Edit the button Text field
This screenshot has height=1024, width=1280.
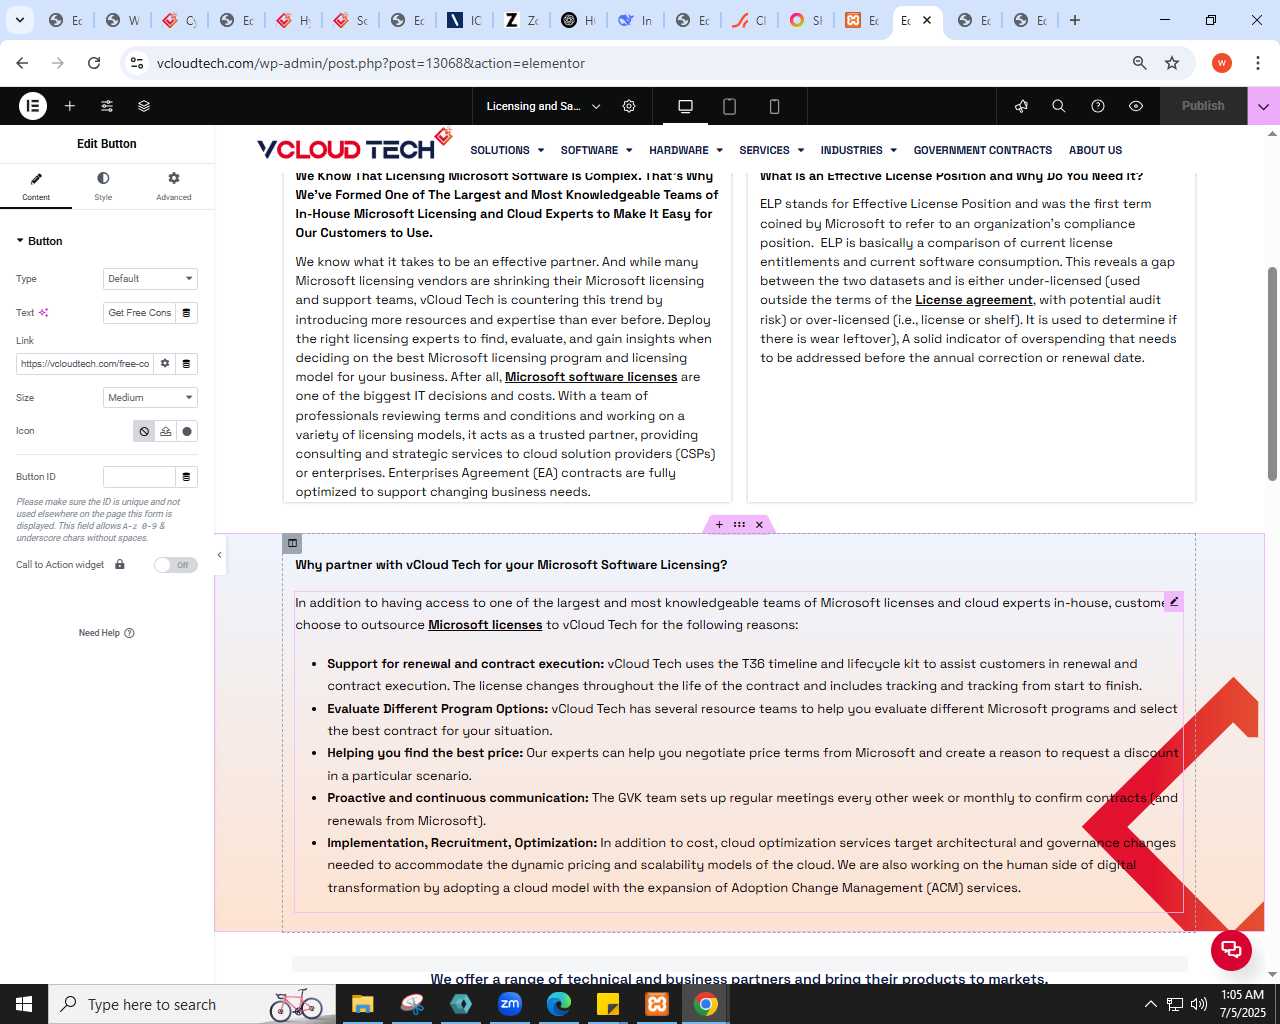[139, 313]
